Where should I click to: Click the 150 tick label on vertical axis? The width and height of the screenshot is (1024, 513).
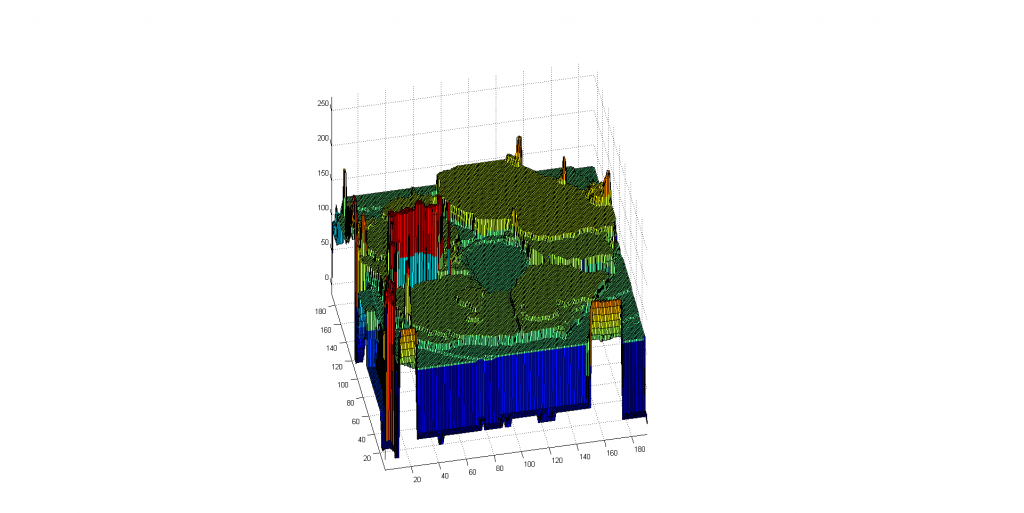(323, 173)
